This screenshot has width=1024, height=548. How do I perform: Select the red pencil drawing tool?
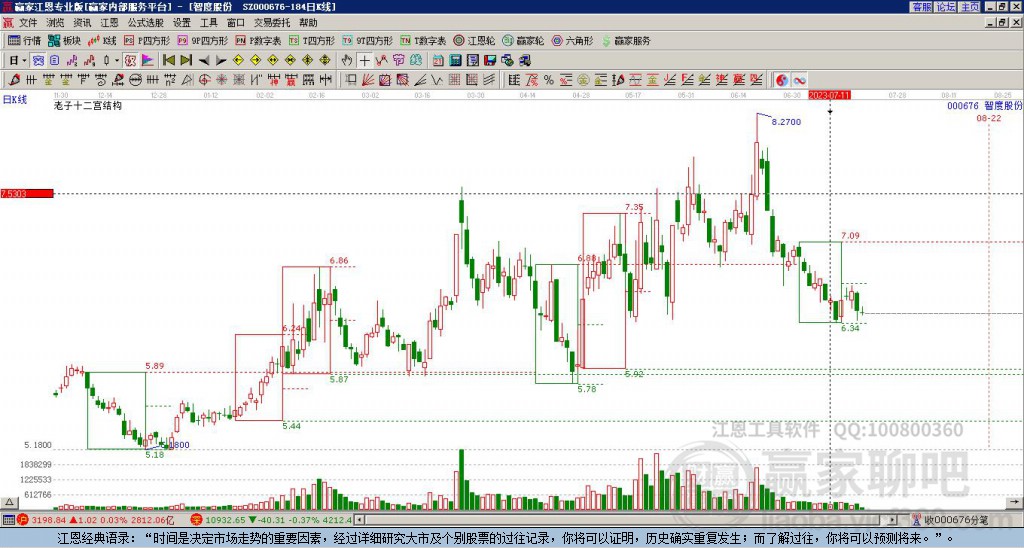coord(14,80)
